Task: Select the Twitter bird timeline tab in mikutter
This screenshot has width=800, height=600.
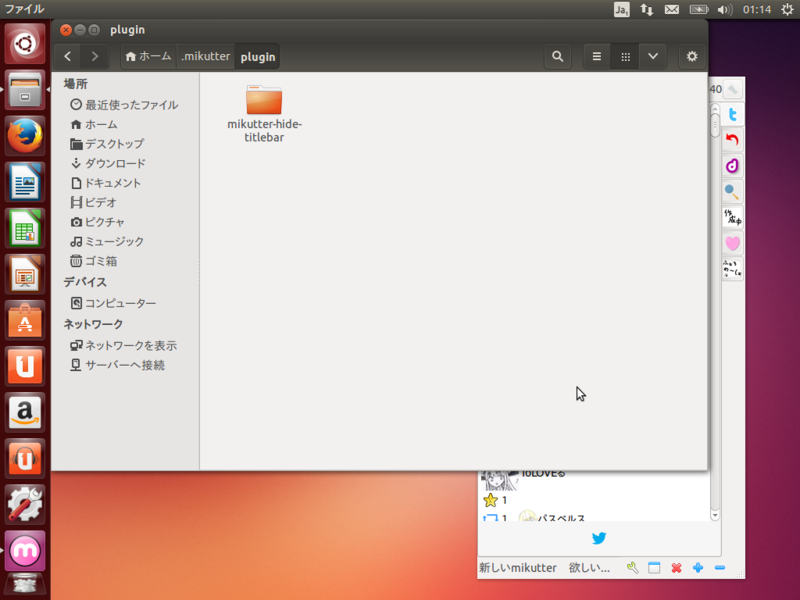Action: tap(732, 112)
